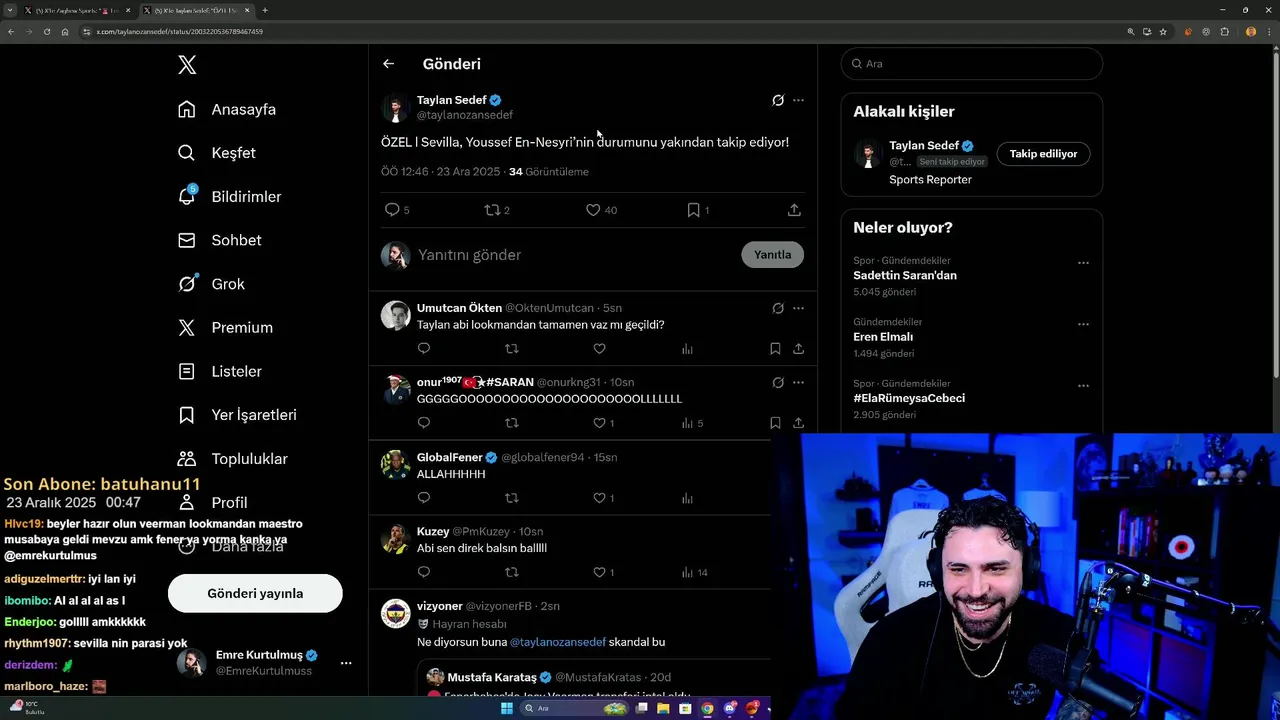Open more options on Taylan Sedef's post
The image size is (1280, 720).
798,100
